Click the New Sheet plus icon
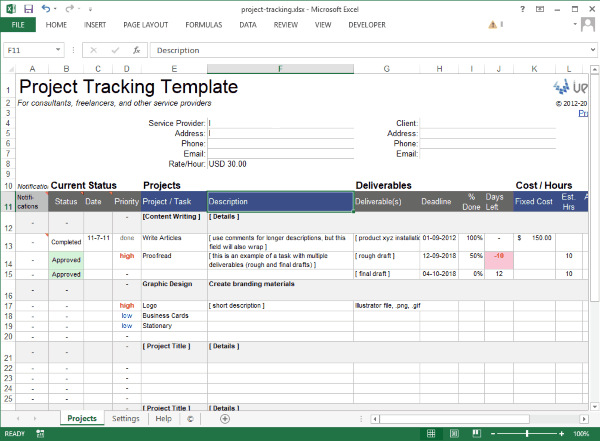The width and height of the screenshot is (600, 441). tap(225, 419)
